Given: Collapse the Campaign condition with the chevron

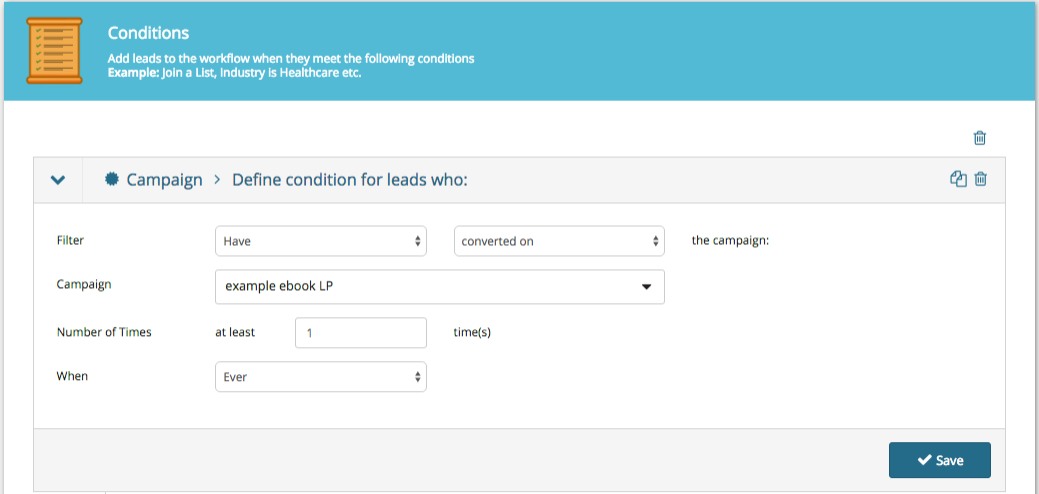Looking at the screenshot, I should (58, 179).
